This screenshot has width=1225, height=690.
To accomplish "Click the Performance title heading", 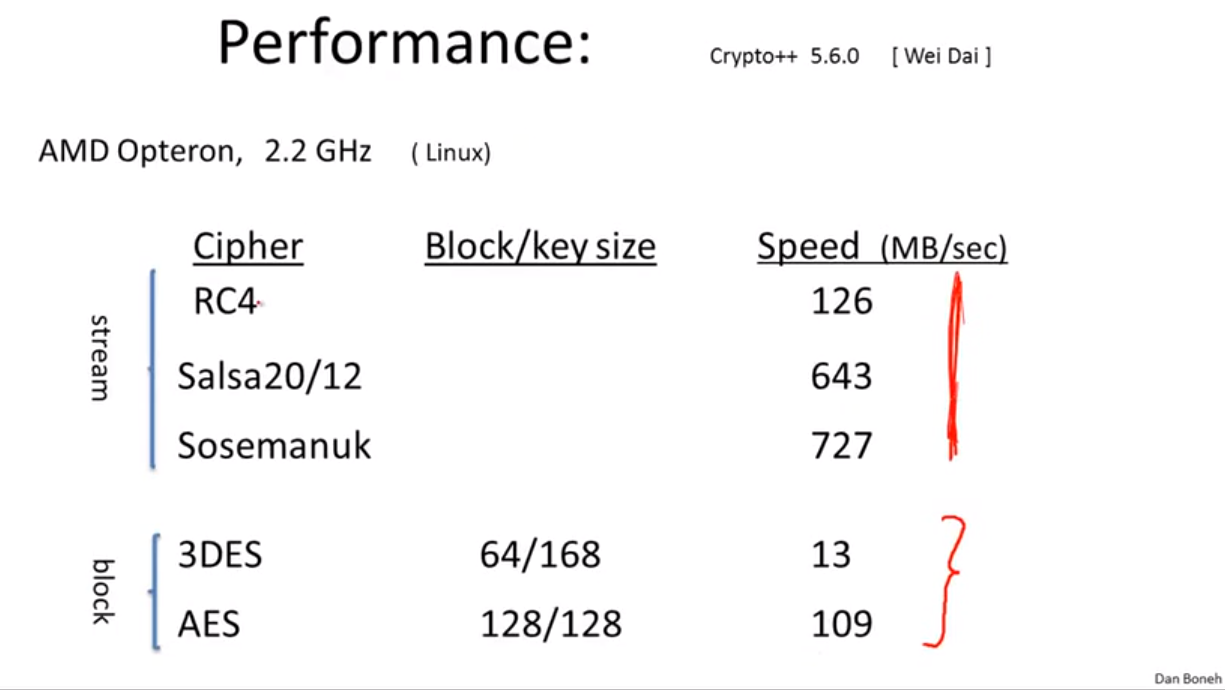I will coord(404,44).
